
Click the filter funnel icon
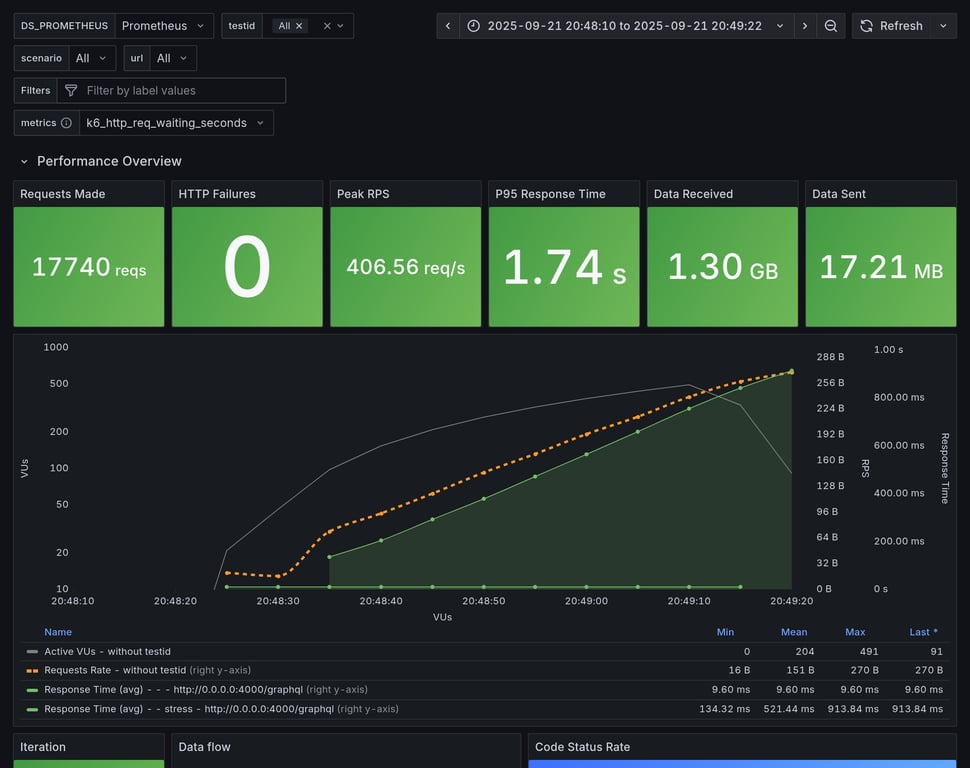click(x=71, y=91)
